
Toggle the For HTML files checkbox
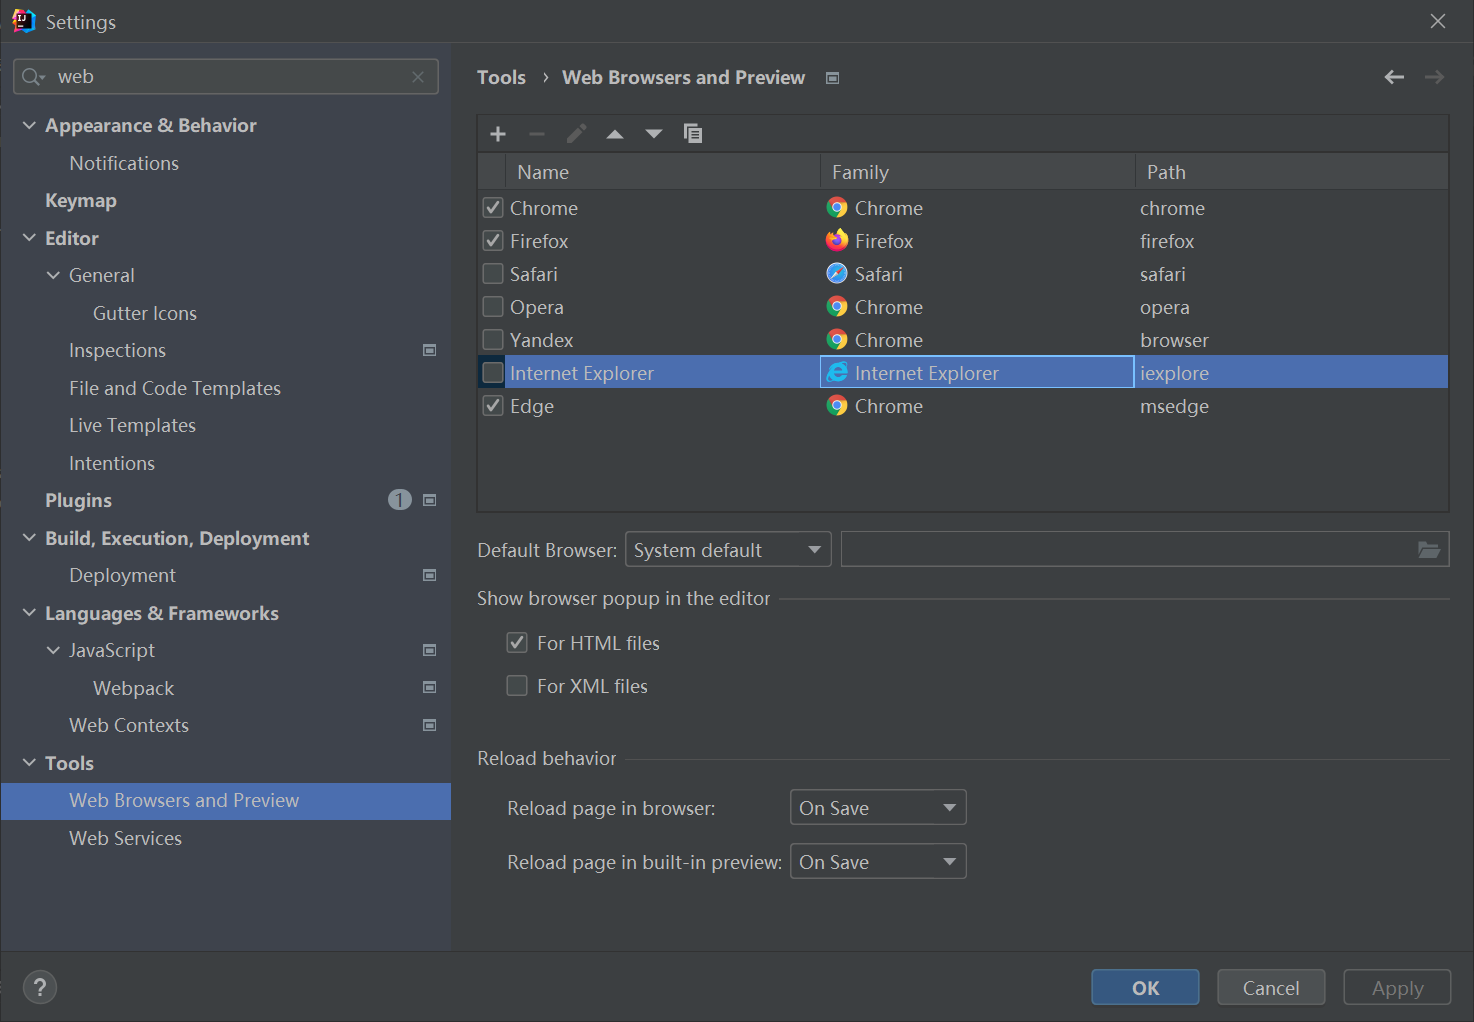pos(517,643)
